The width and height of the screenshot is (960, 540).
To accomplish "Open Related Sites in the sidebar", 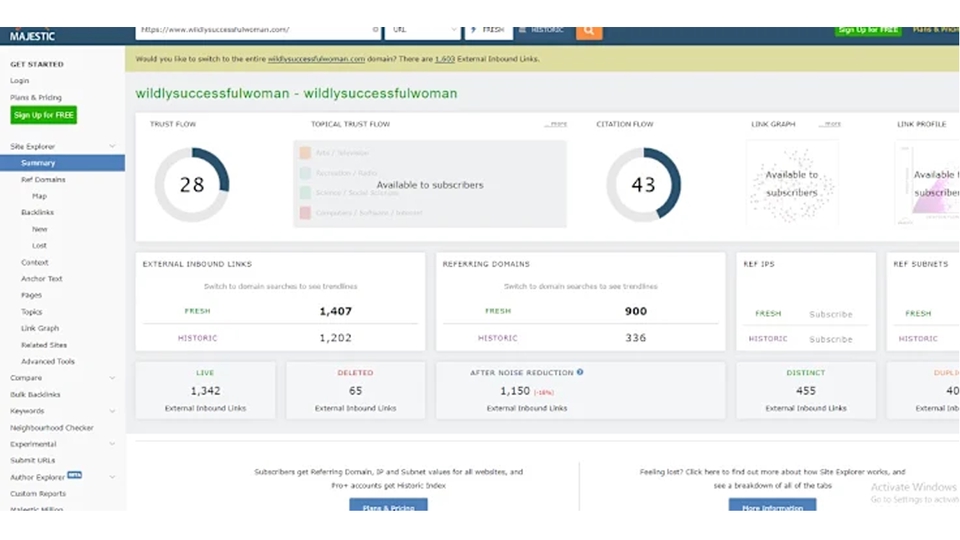I will (x=44, y=345).
